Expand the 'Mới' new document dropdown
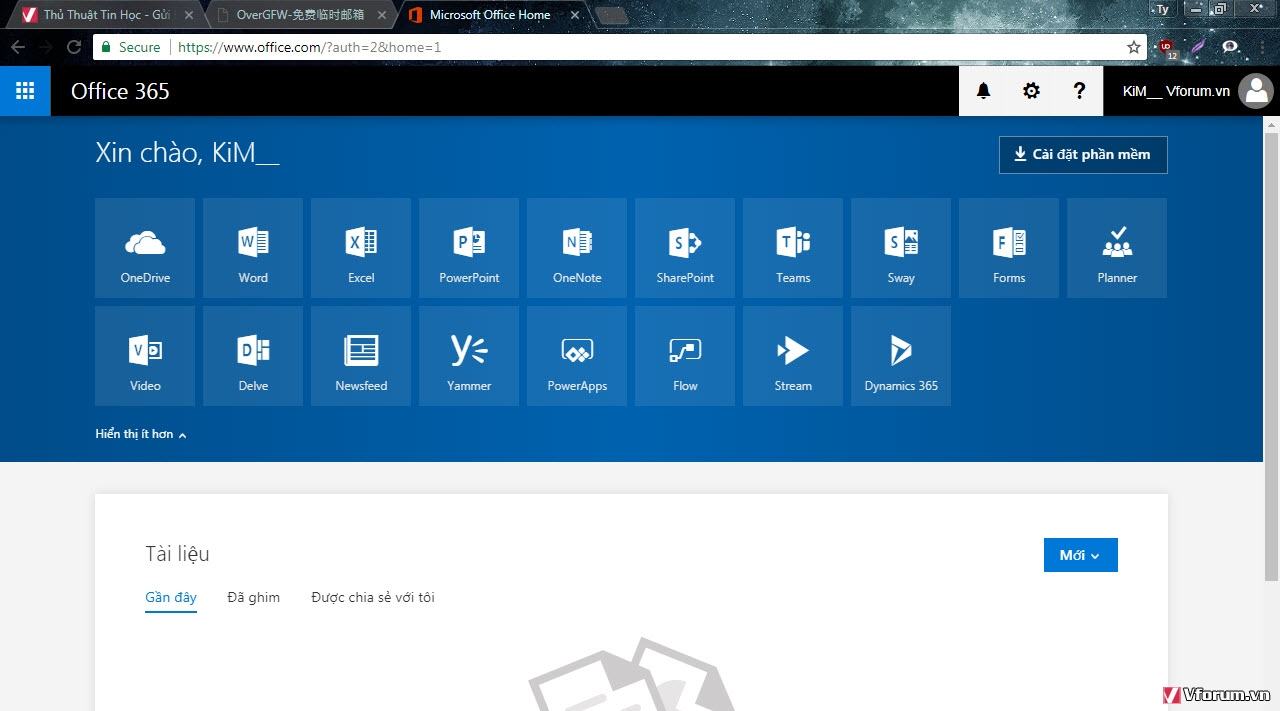The height and width of the screenshot is (711, 1280). (1080, 555)
